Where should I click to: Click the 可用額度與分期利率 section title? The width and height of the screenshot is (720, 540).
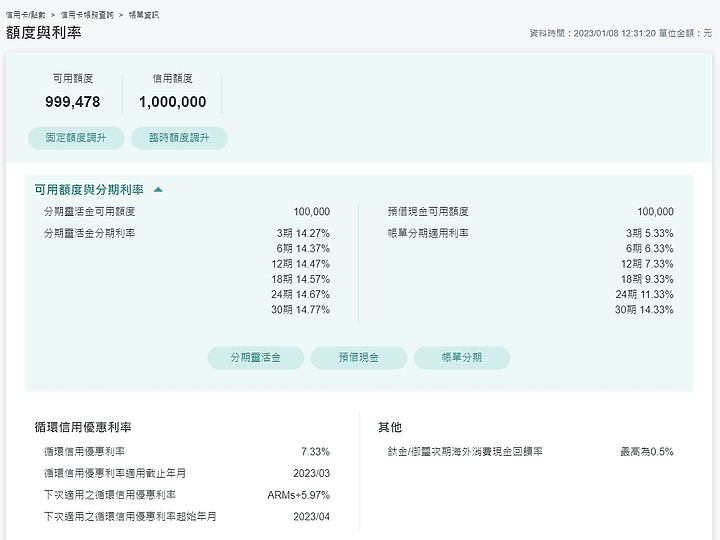coord(89,190)
